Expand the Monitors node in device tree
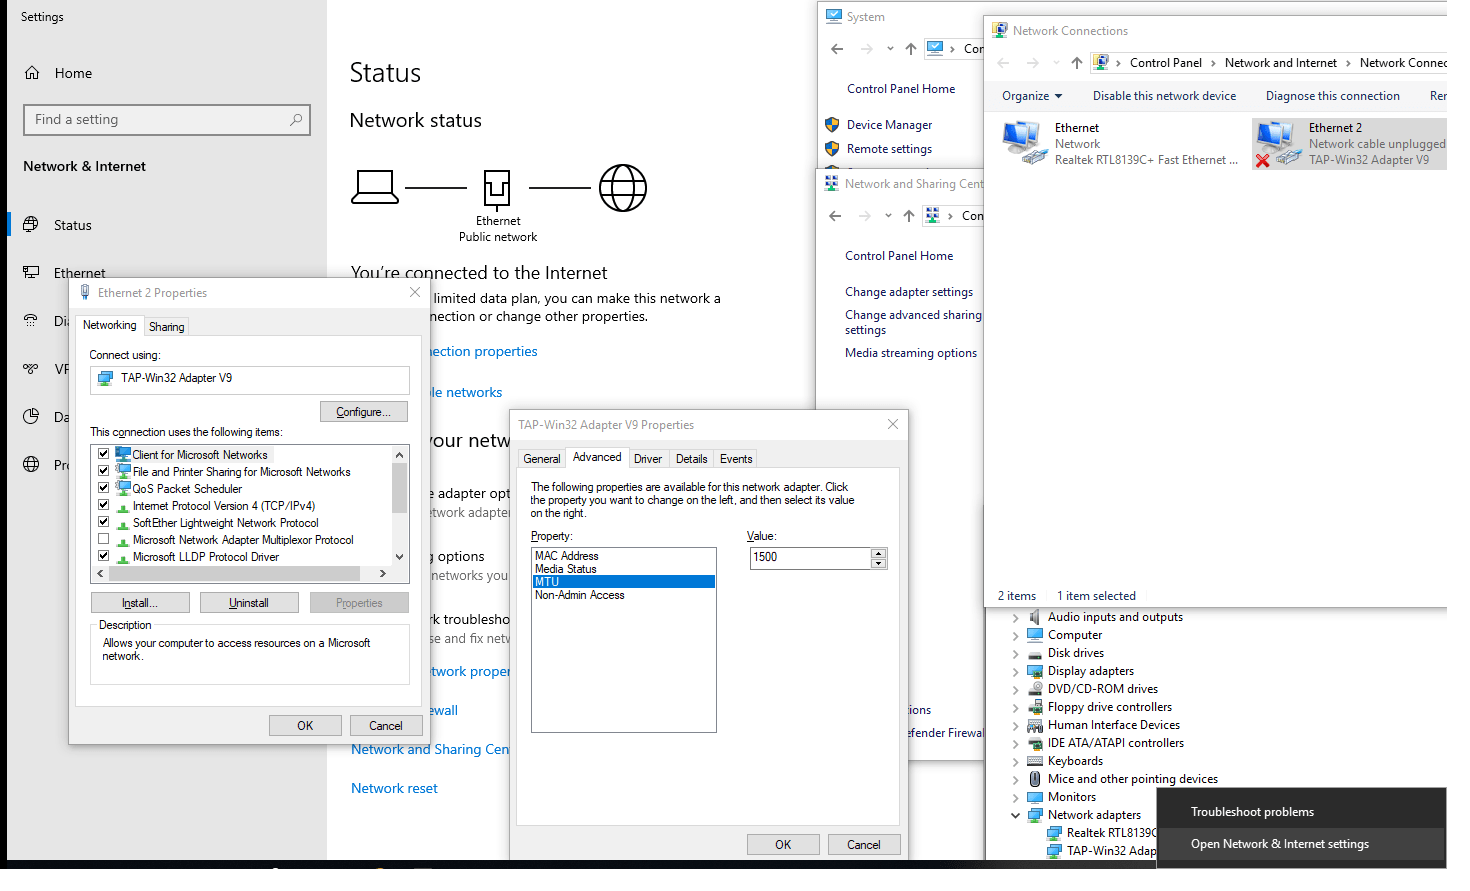This screenshot has height=891, width=1470. pyautogui.click(x=1016, y=797)
